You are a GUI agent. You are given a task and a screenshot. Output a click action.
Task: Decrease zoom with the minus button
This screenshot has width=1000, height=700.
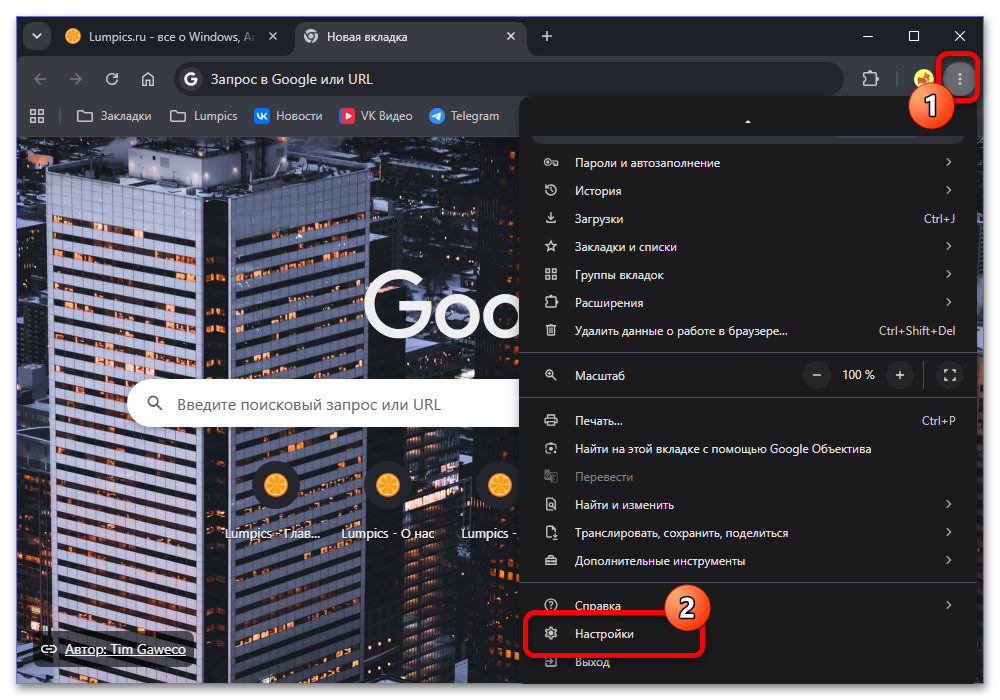(x=816, y=375)
